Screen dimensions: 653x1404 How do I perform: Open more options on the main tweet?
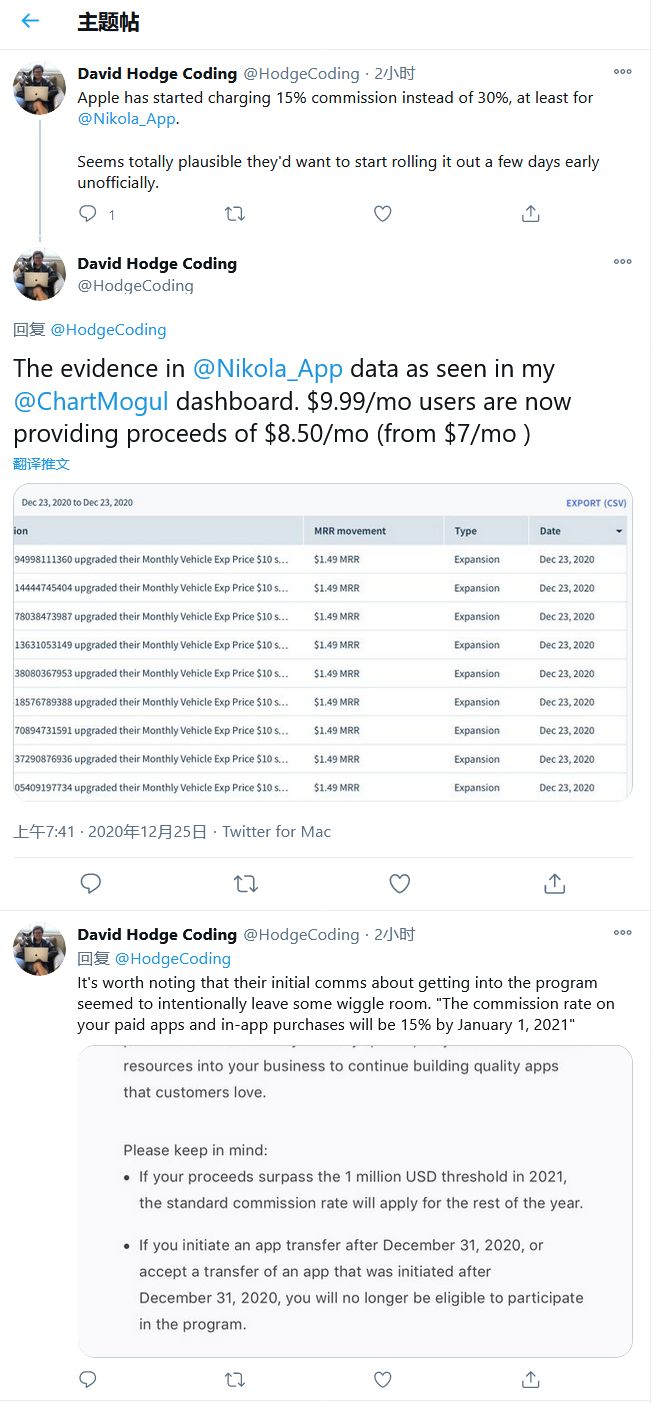tap(622, 262)
